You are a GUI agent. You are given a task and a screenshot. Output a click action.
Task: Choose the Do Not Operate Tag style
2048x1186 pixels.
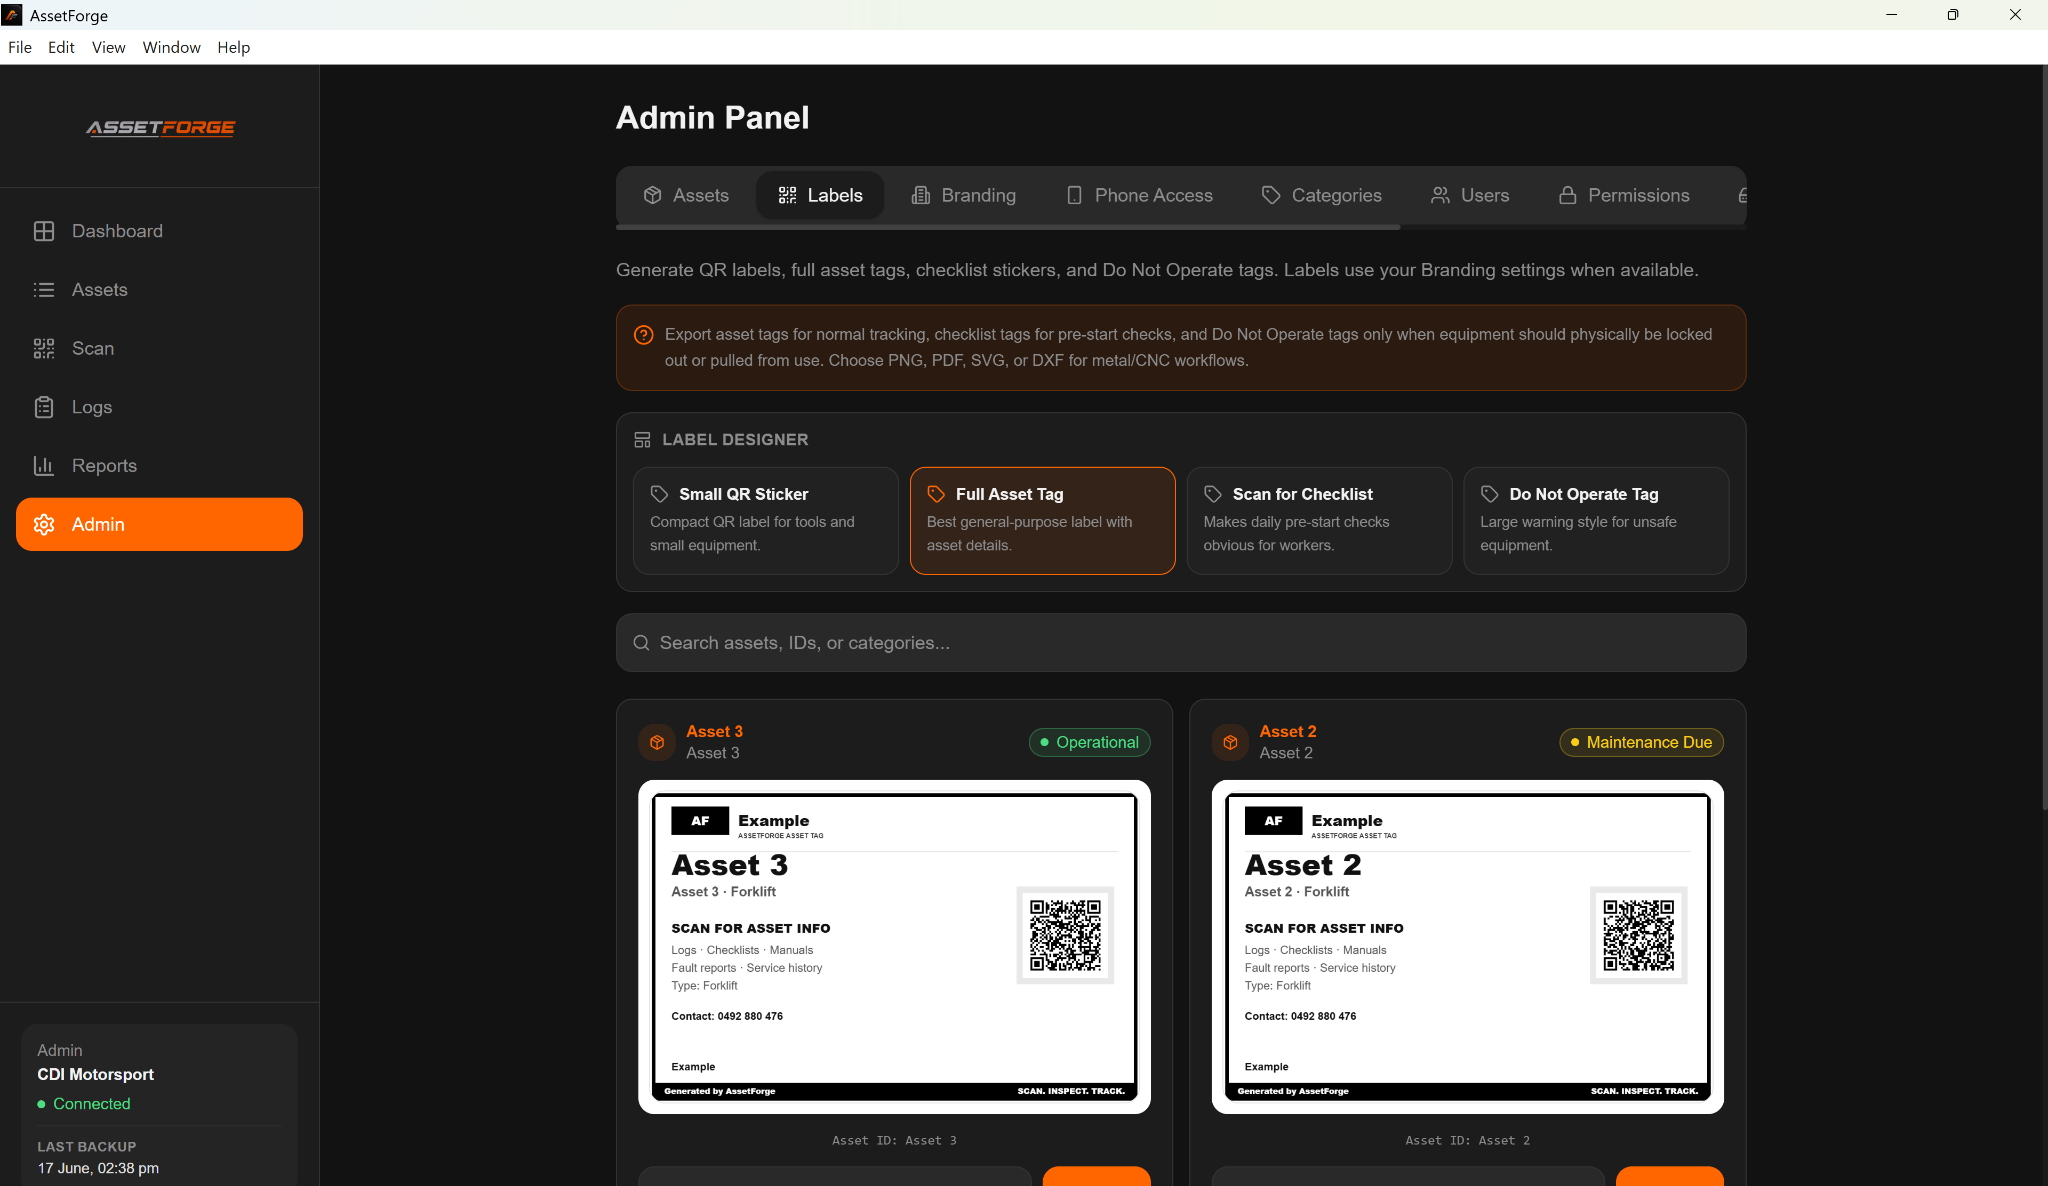[1596, 521]
